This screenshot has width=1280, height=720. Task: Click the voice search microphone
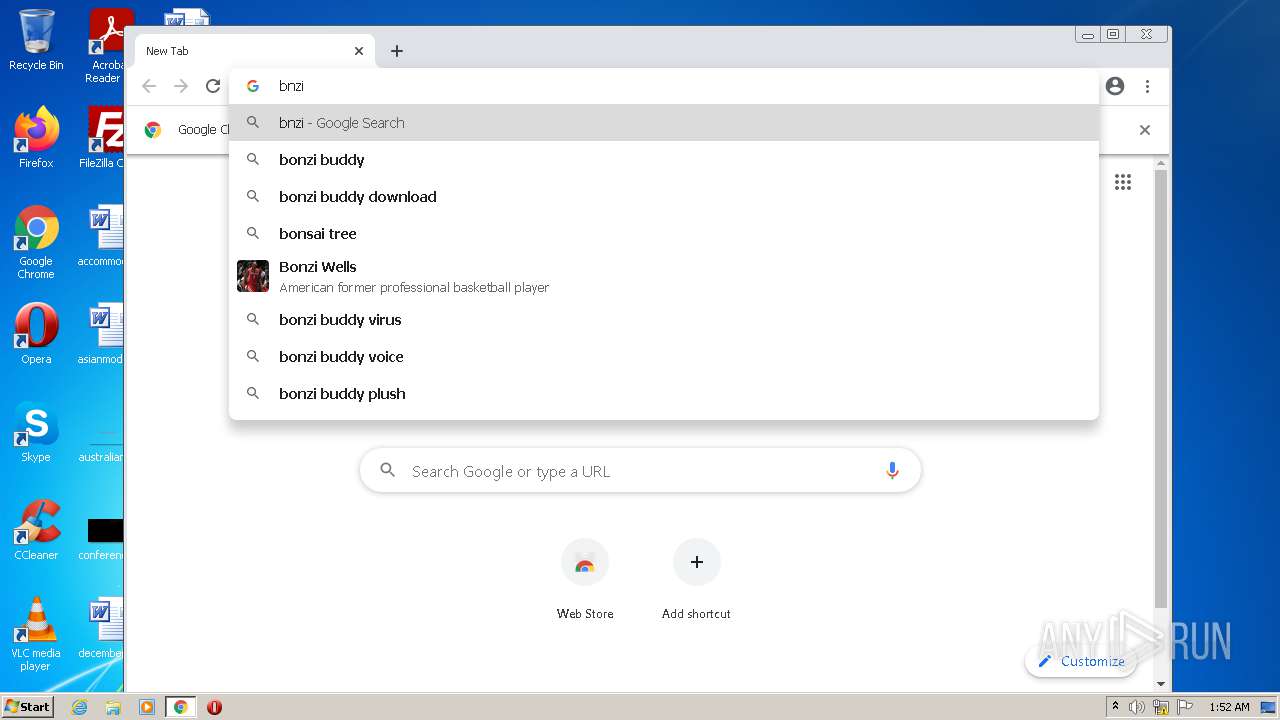click(892, 471)
